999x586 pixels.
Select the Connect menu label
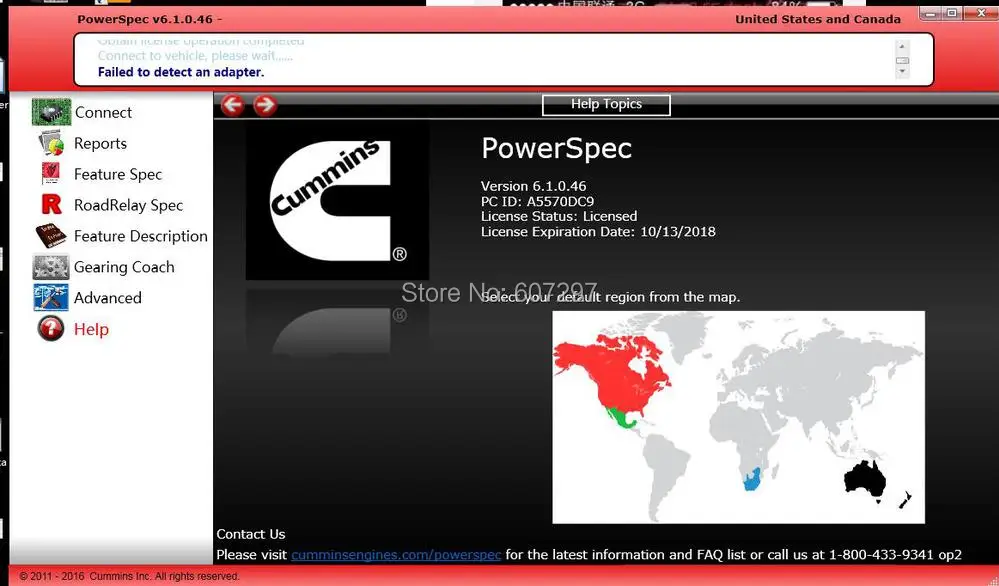(x=103, y=113)
